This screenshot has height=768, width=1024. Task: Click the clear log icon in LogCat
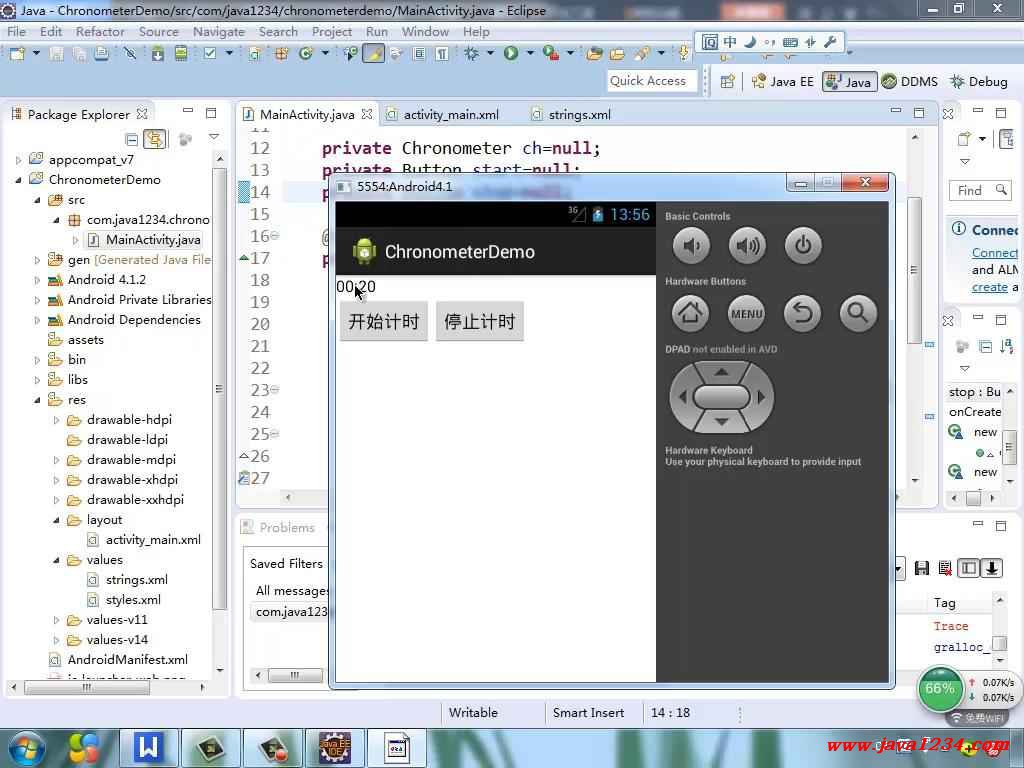click(945, 568)
